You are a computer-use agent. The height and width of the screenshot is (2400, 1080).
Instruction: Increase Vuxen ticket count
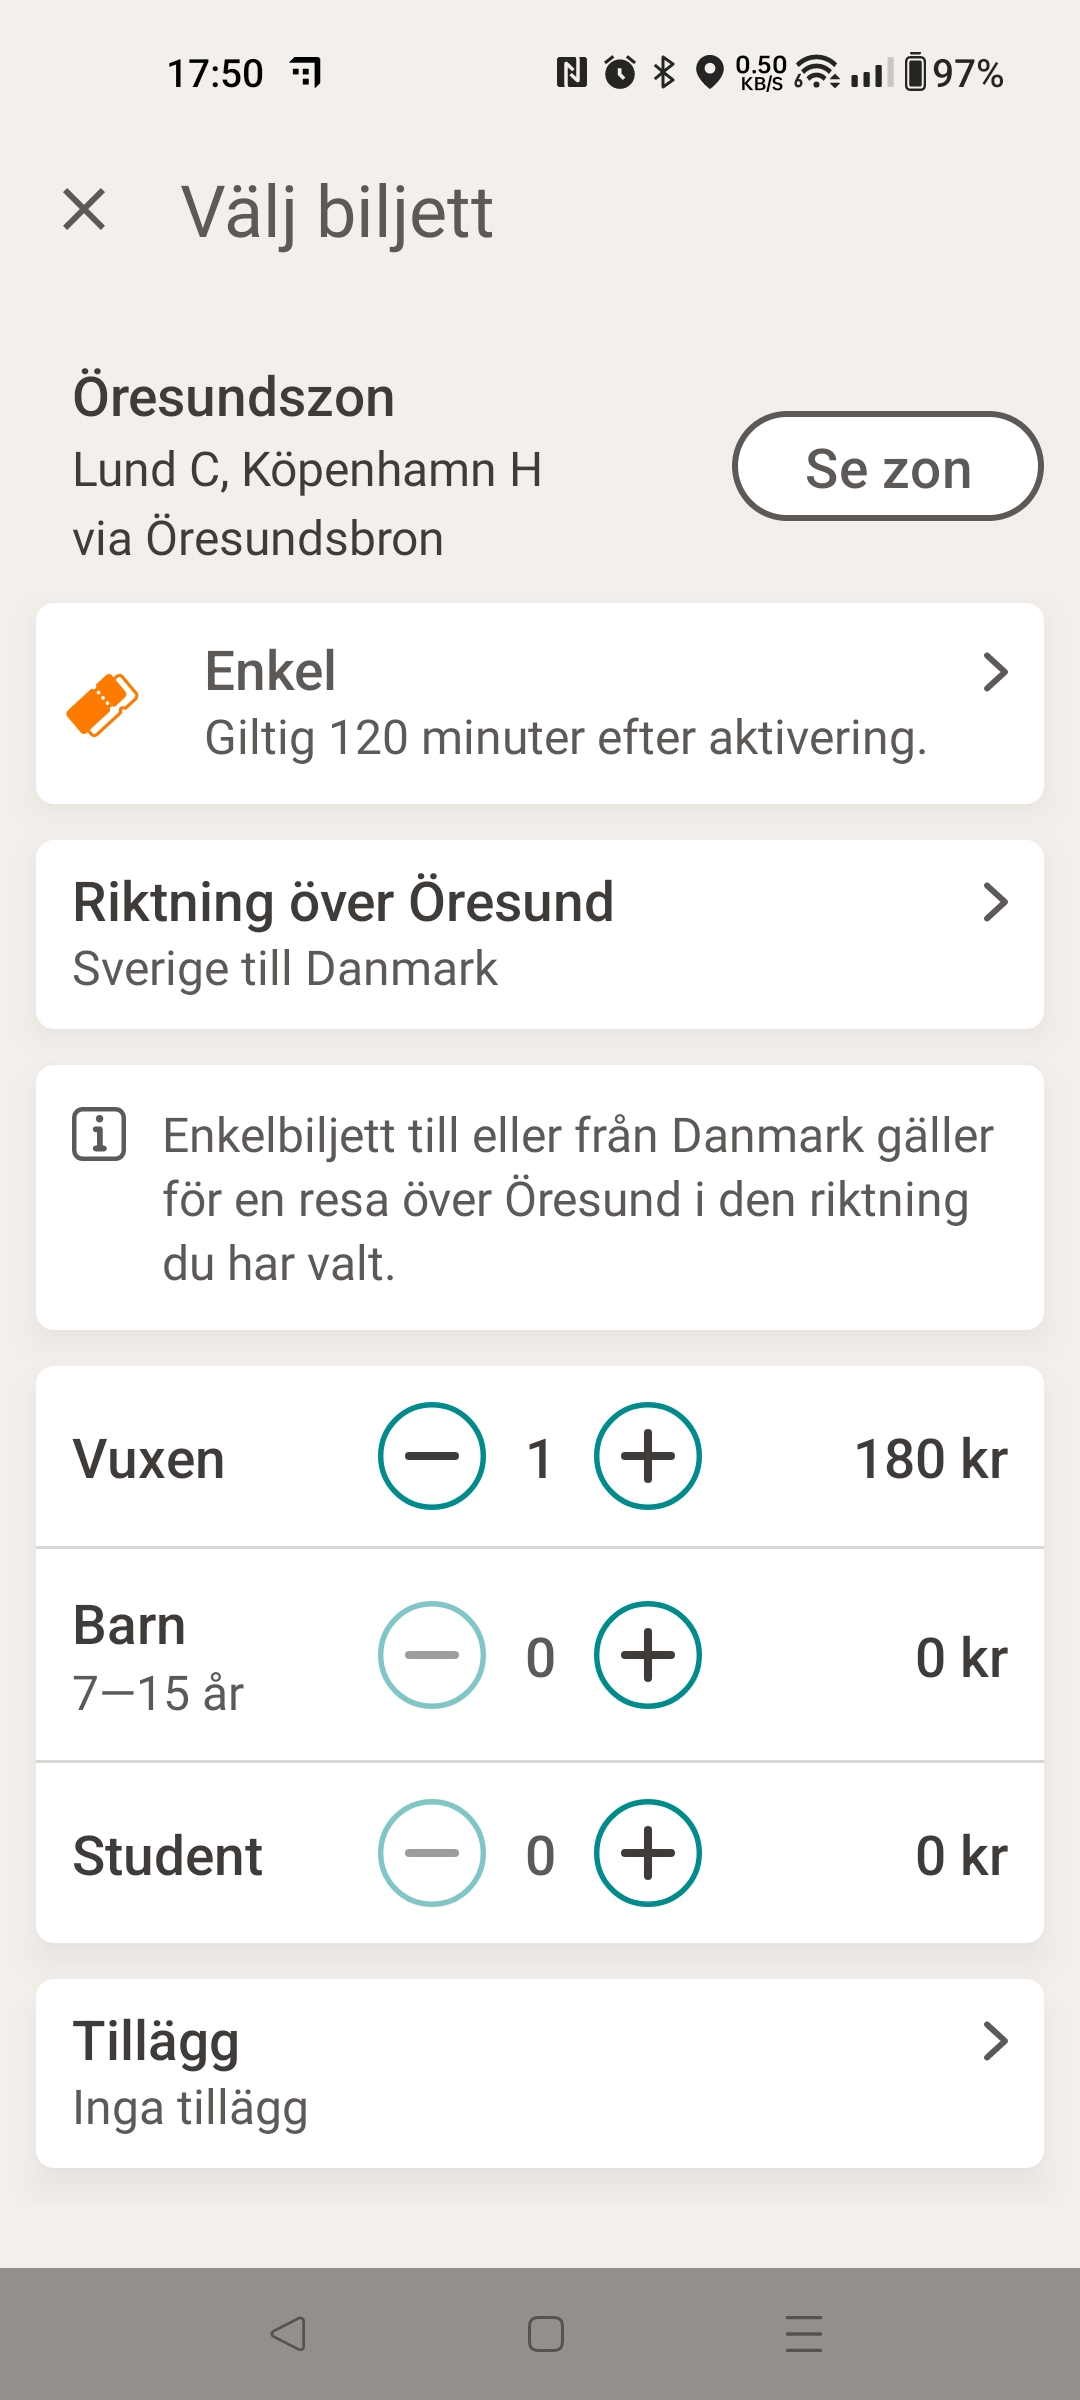pos(648,1456)
